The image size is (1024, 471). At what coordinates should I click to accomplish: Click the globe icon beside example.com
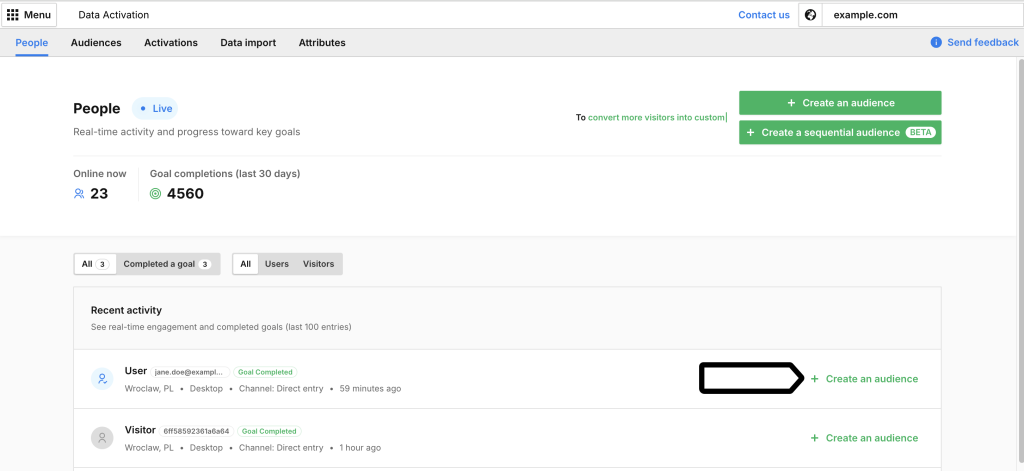click(810, 15)
